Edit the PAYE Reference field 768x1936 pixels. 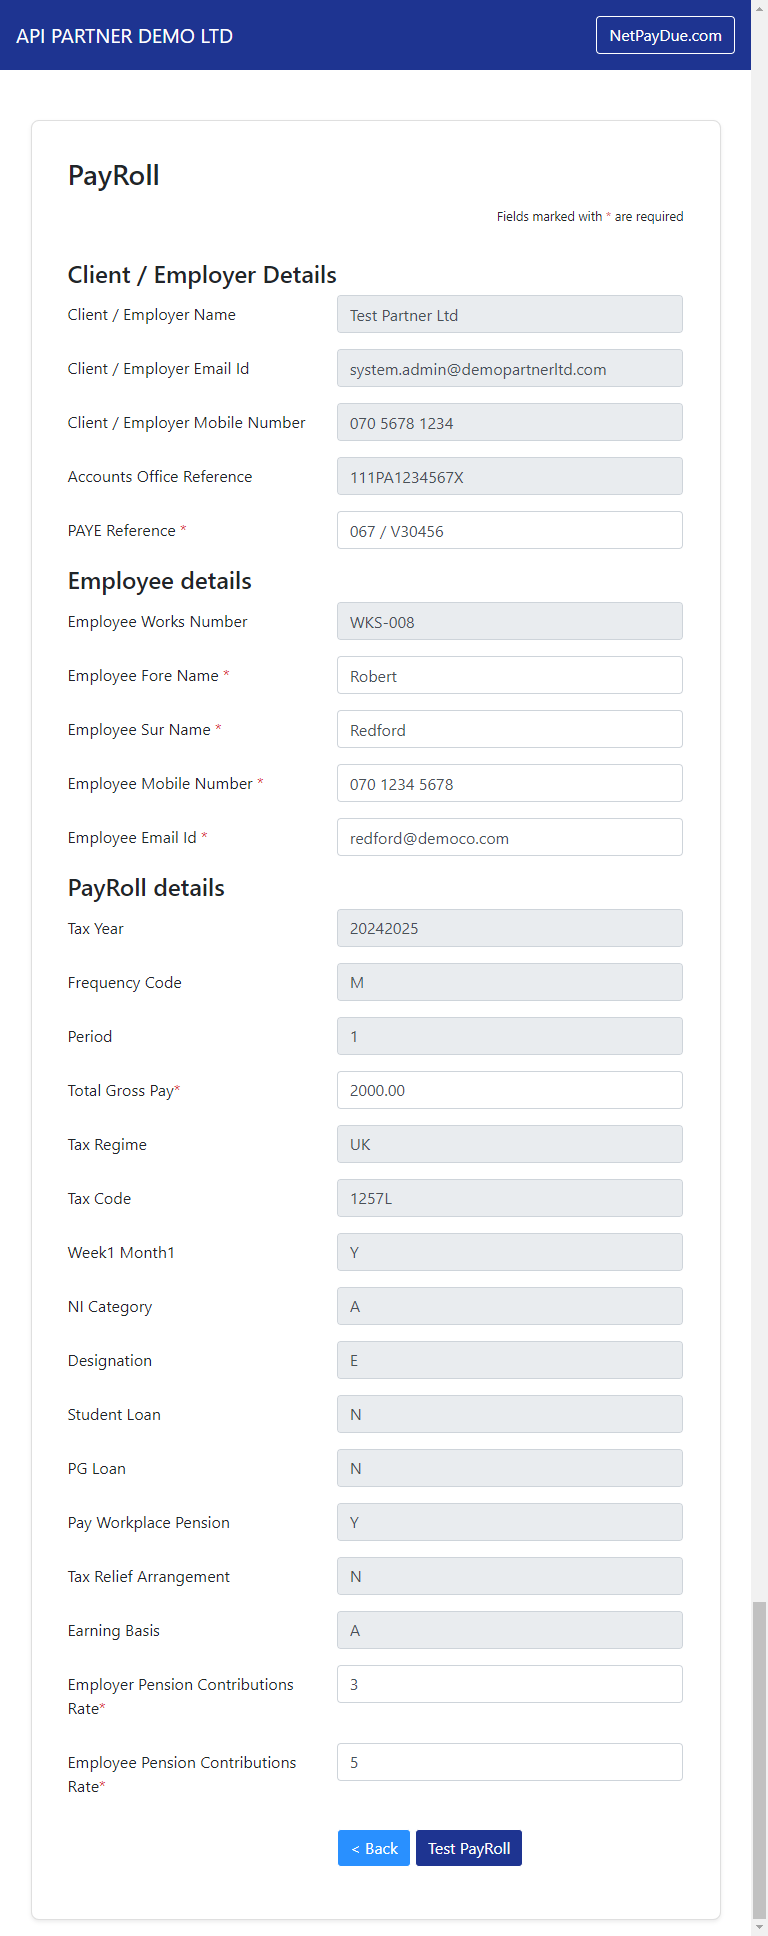pyautogui.click(x=510, y=530)
